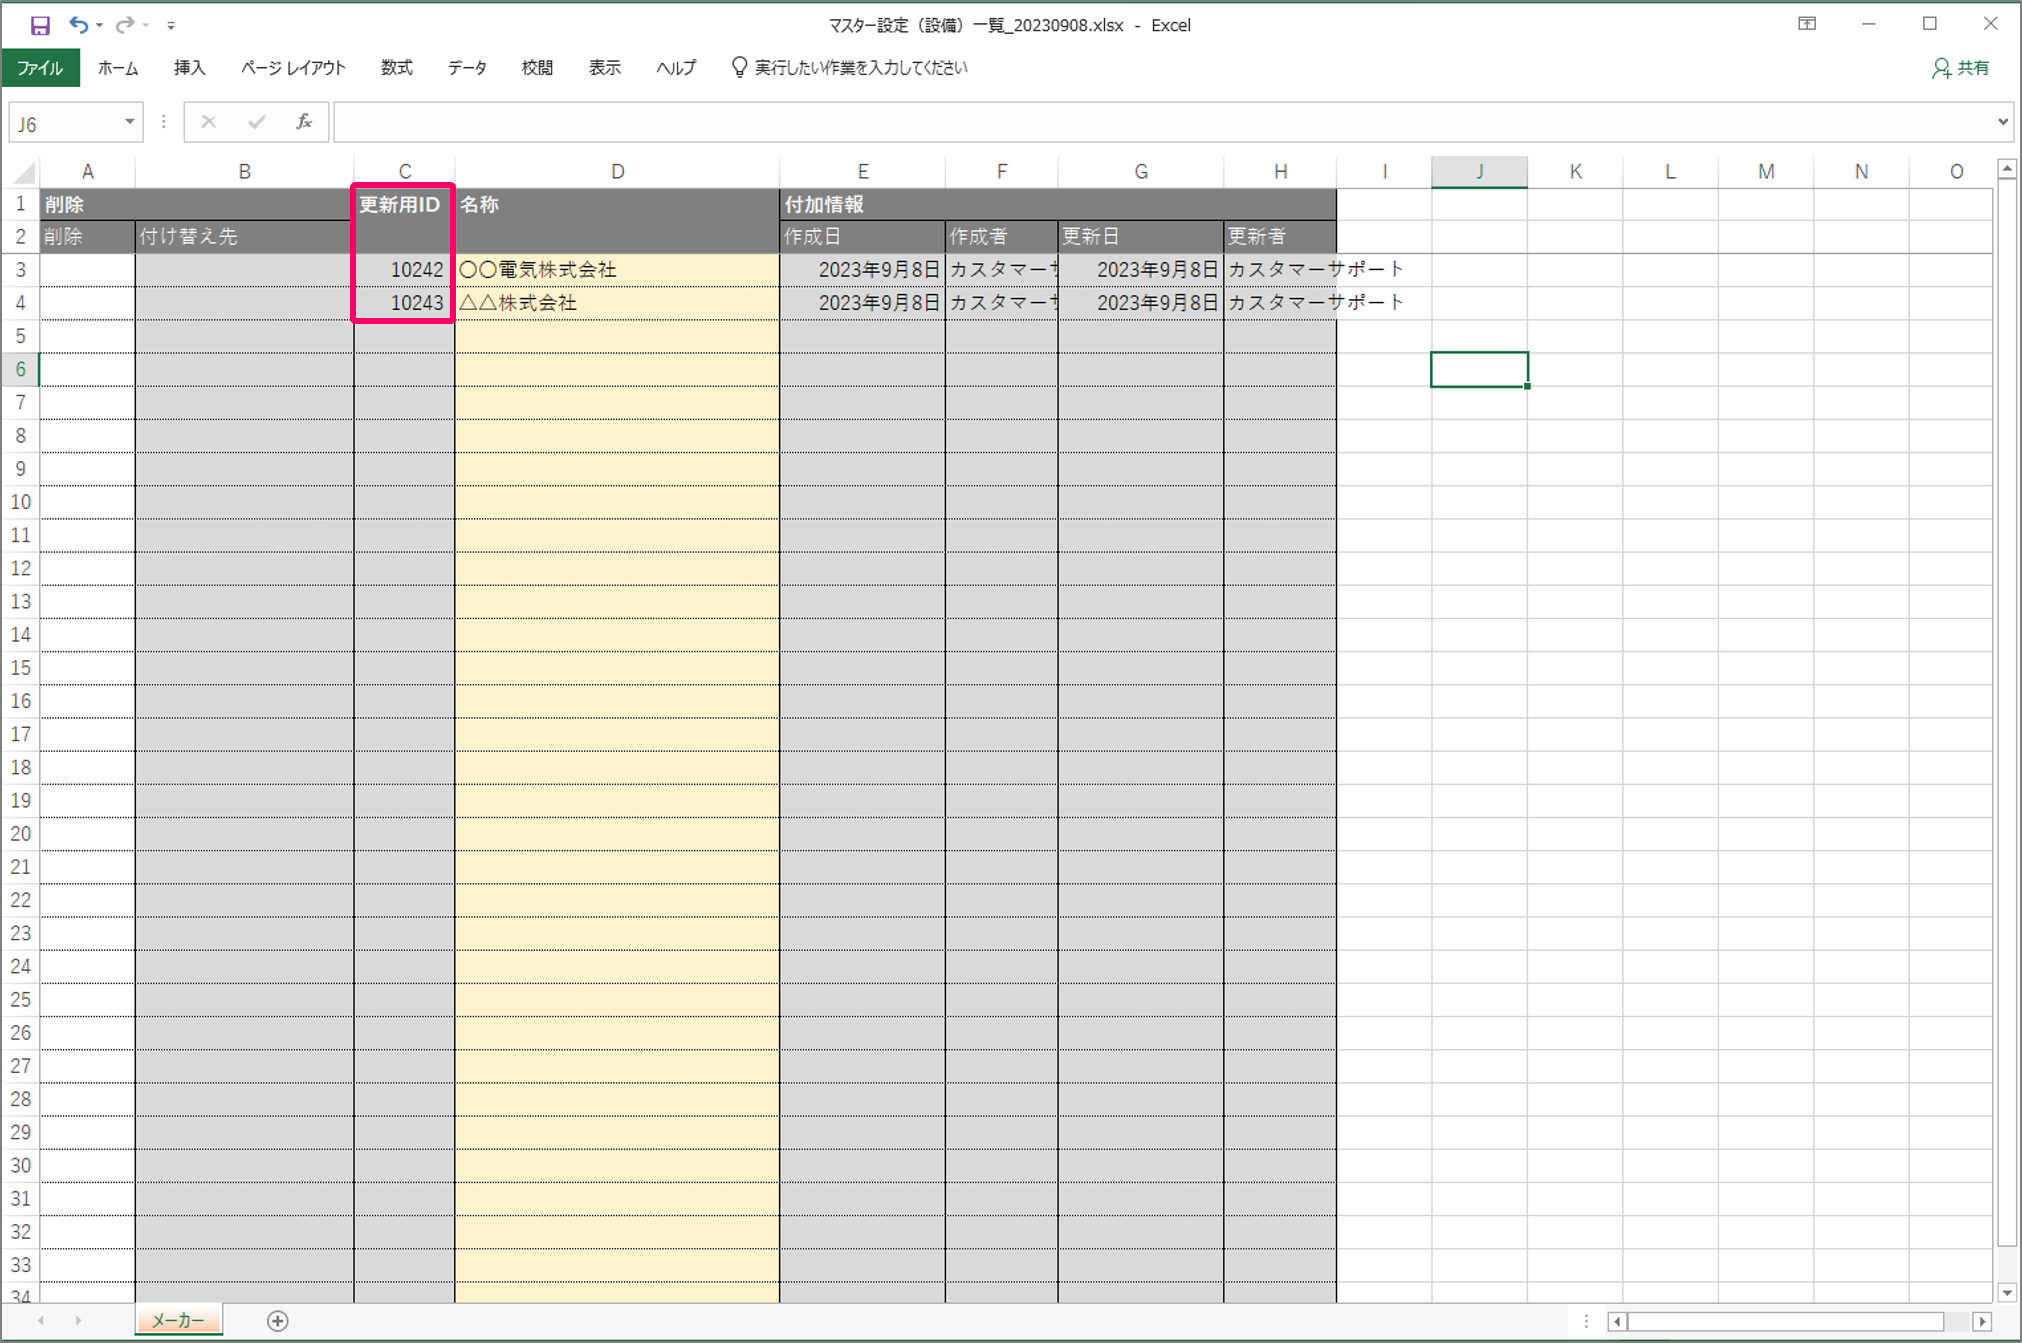
Task: Click the Insert Function fx icon
Action: click(x=304, y=122)
